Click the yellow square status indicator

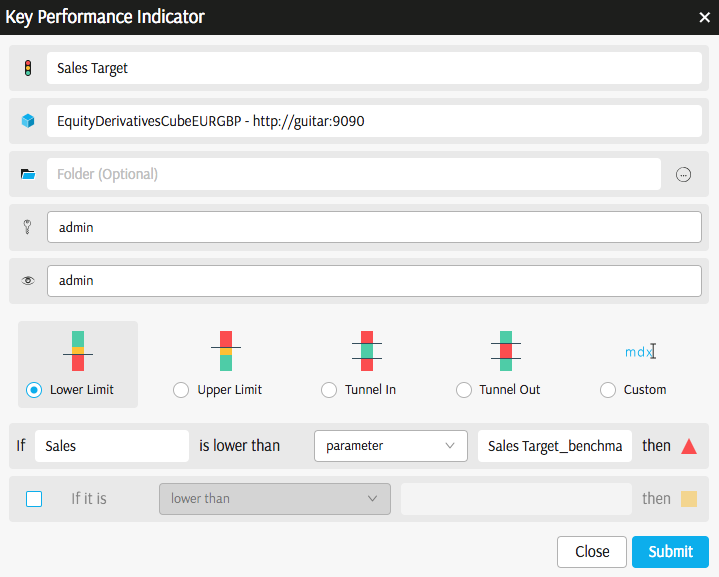pos(689,499)
